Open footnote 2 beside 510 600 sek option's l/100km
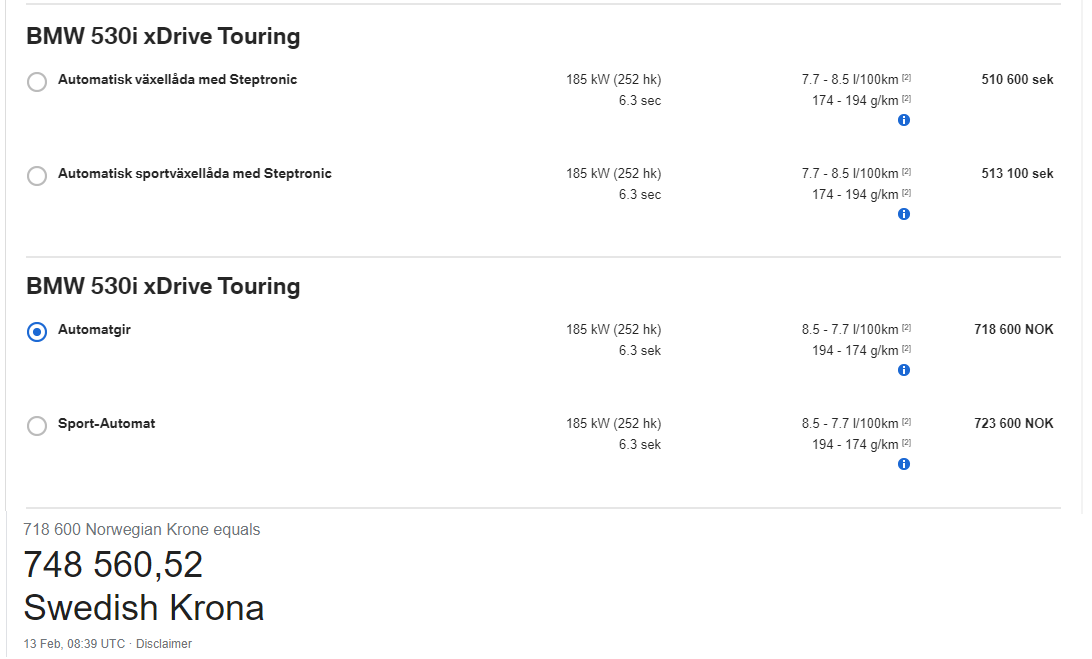Screen dimensions: 1092x659 tap(906, 78)
